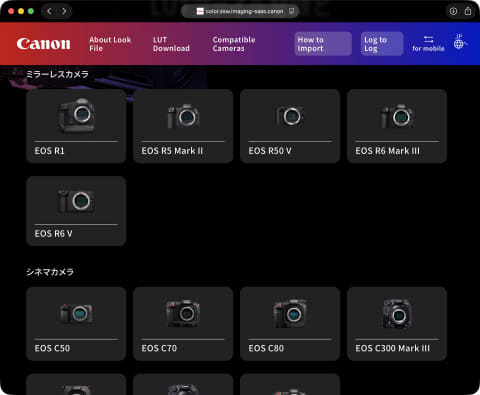This screenshot has width=480, height=395.
Task: Click the Canon logo in header
Action: tap(43, 44)
